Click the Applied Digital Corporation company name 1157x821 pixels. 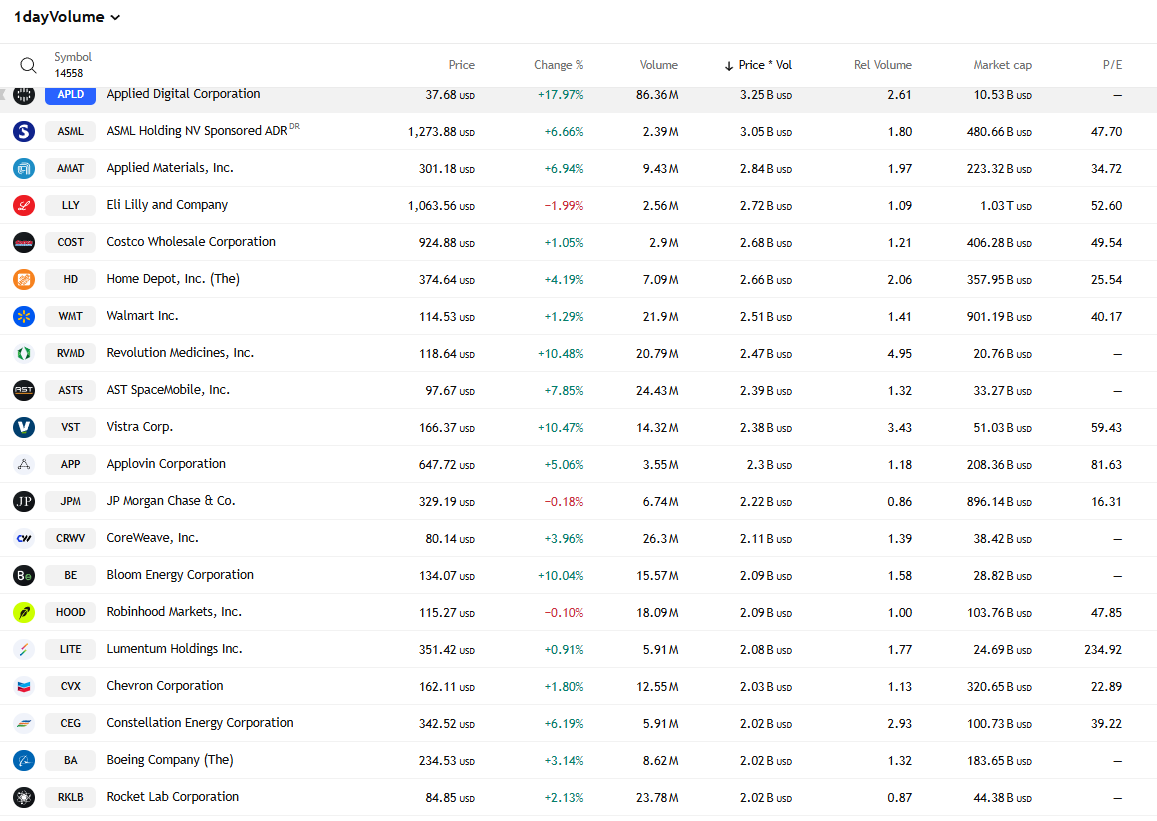tap(183, 94)
